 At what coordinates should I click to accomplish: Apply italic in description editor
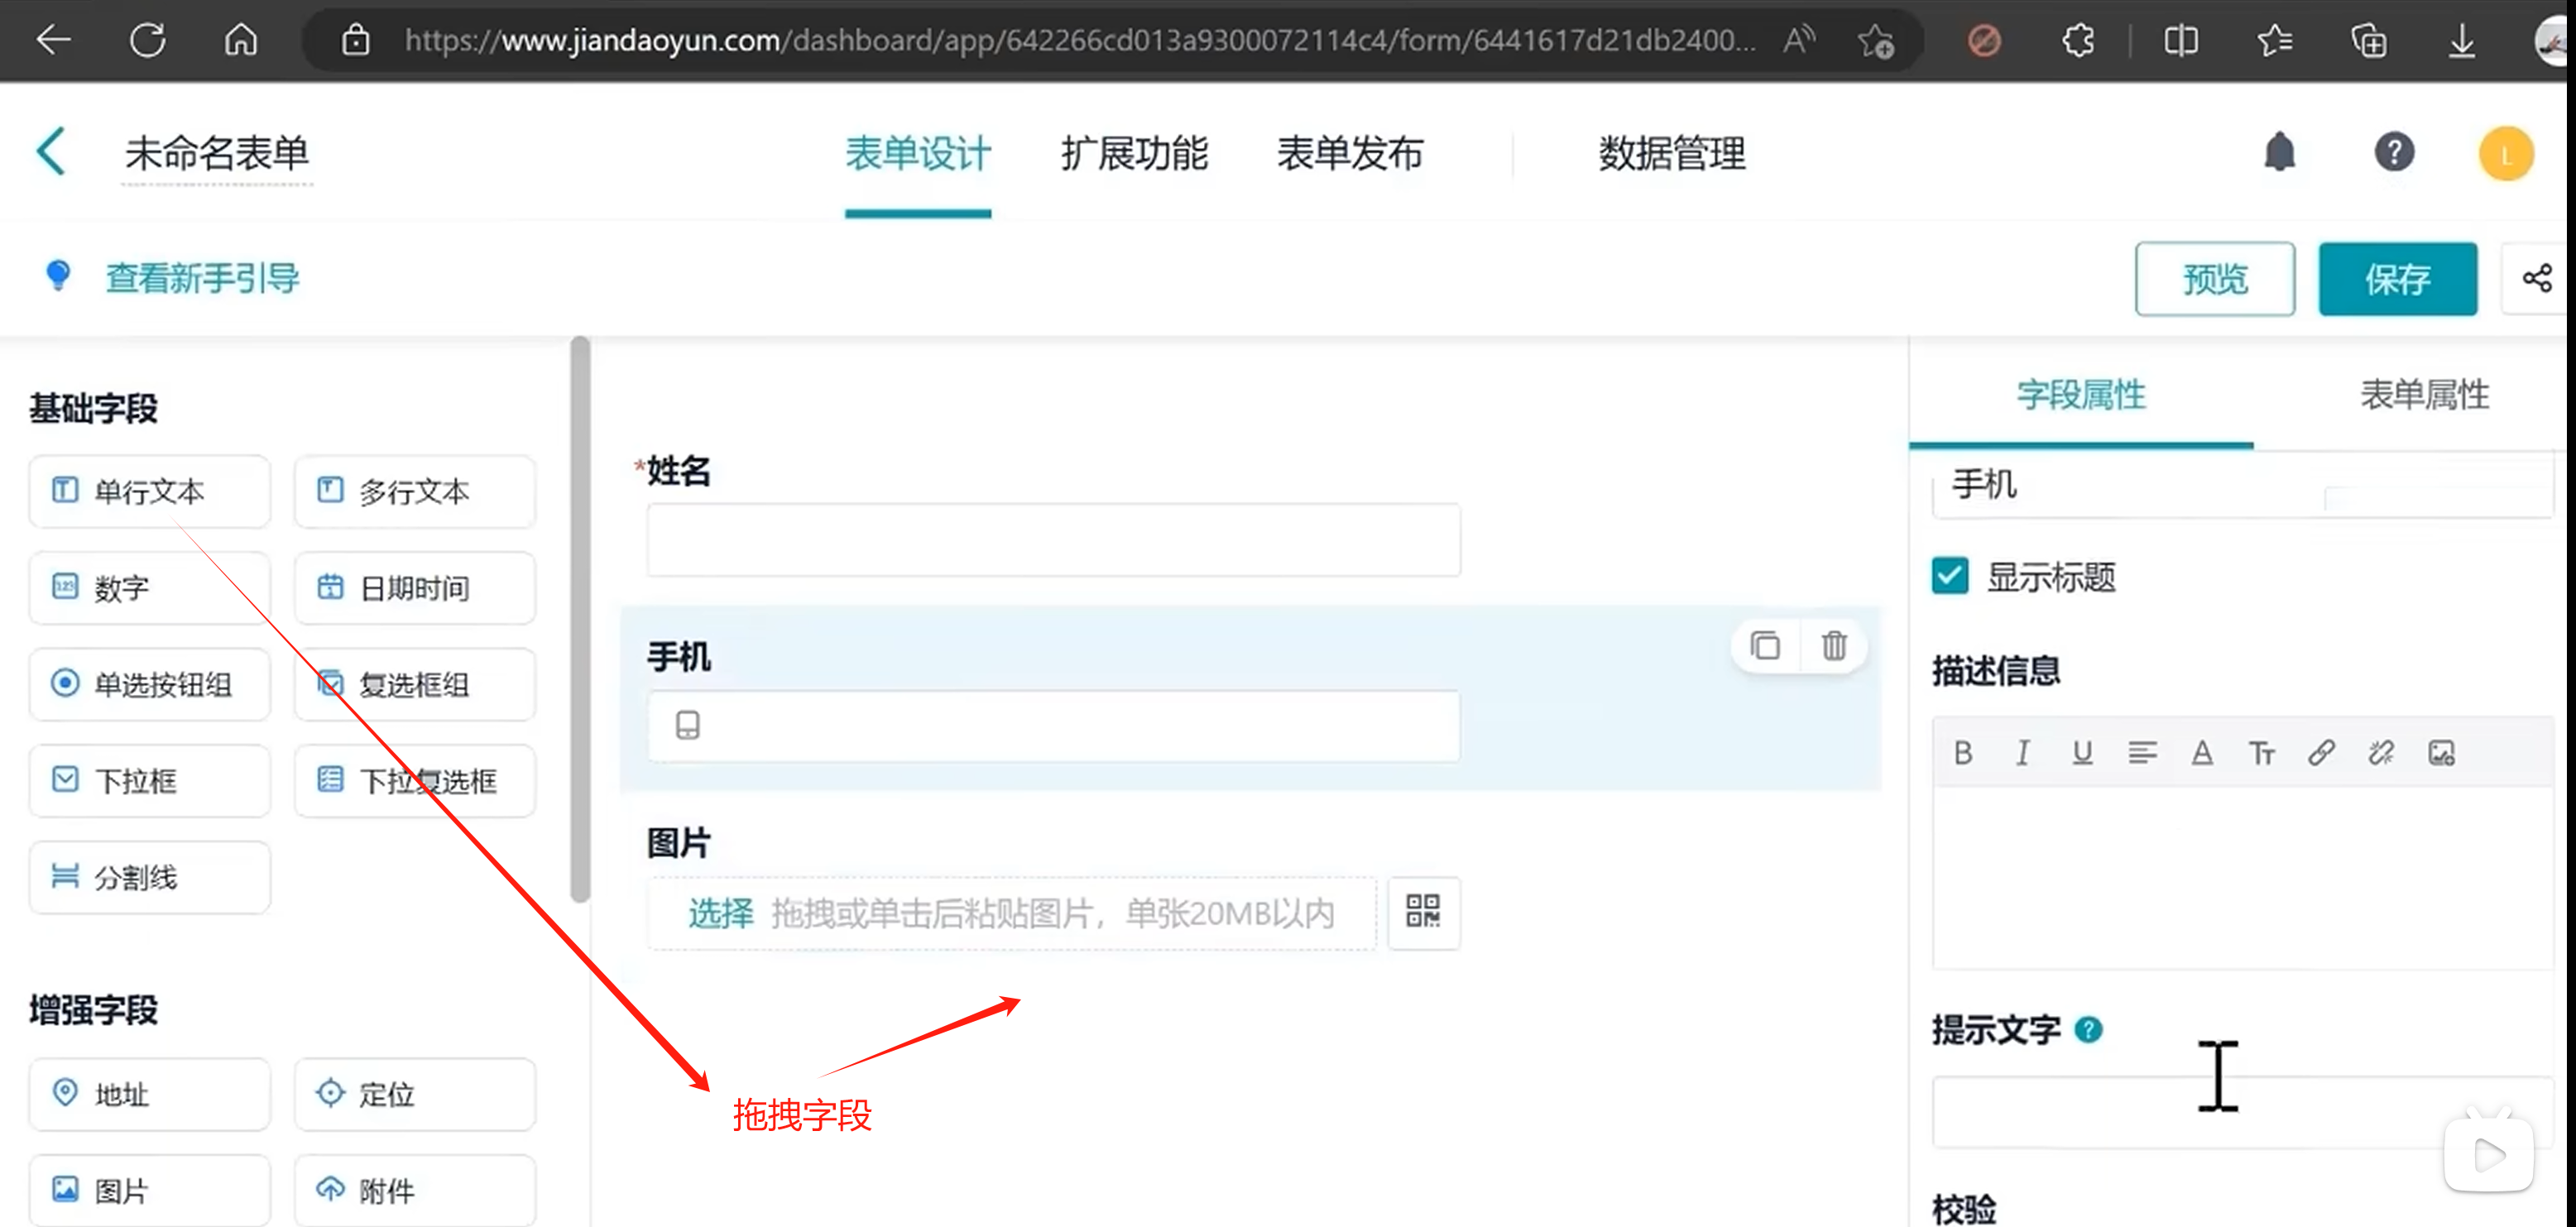2022,752
